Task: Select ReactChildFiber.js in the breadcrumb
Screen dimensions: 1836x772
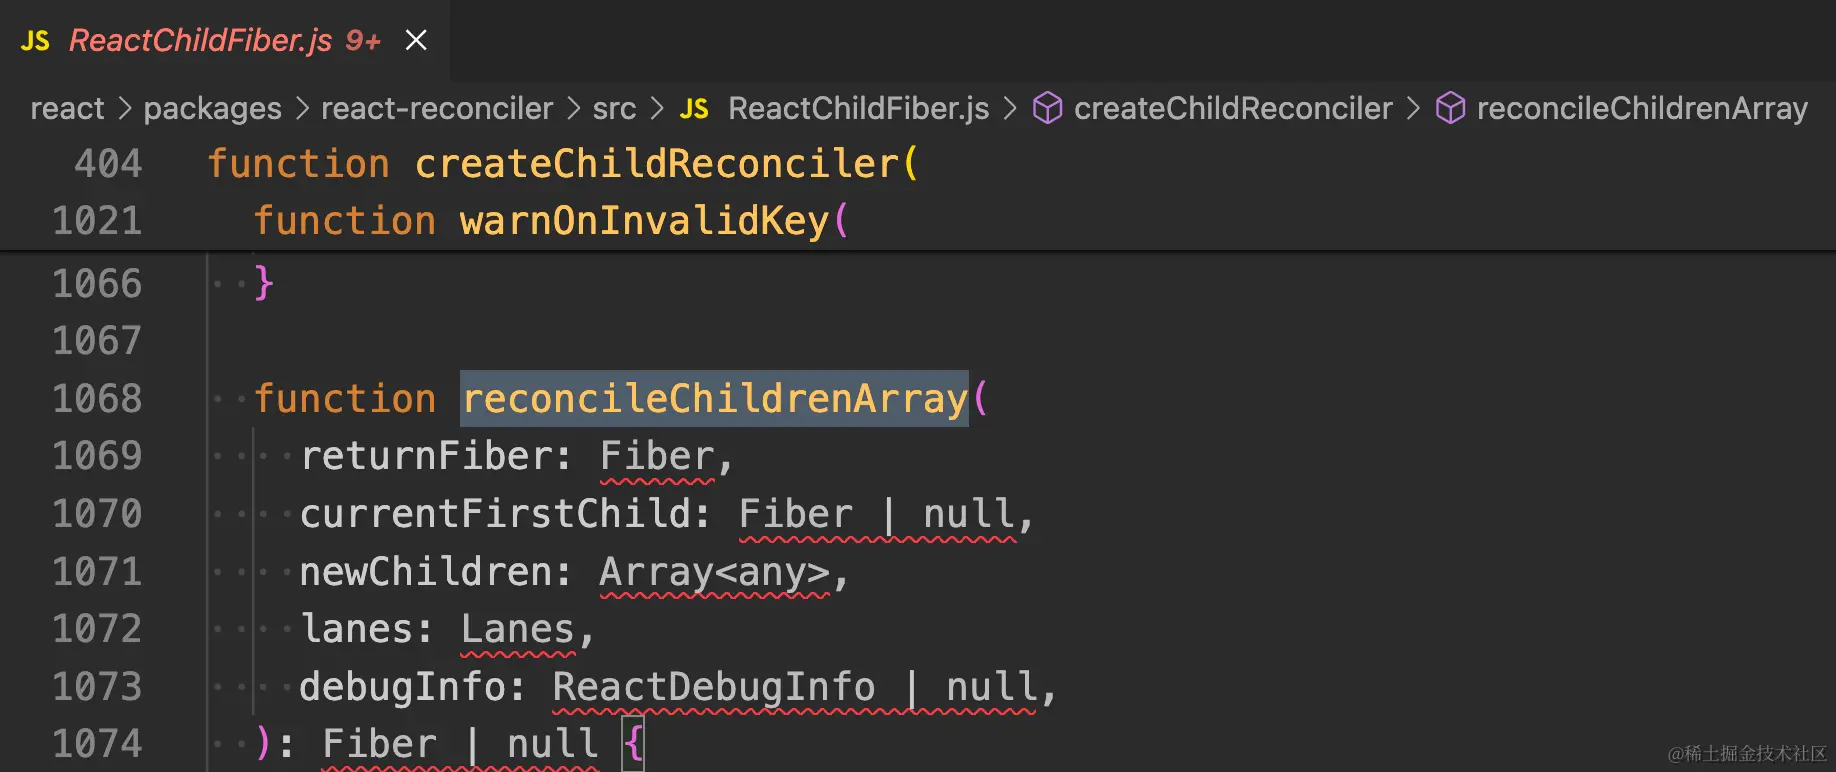Action: click(858, 108)
